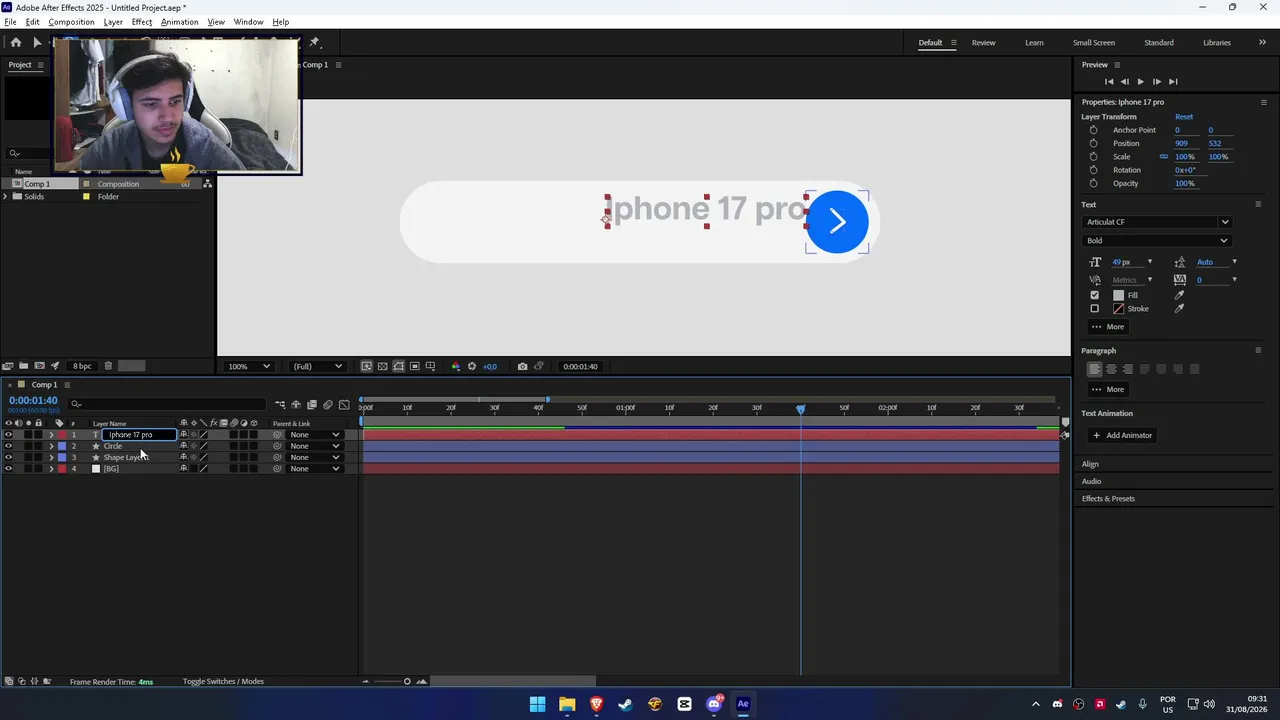Toggle the Position stopwatch
This screenshot has width=1280, height=720.
pos(1093,143)
